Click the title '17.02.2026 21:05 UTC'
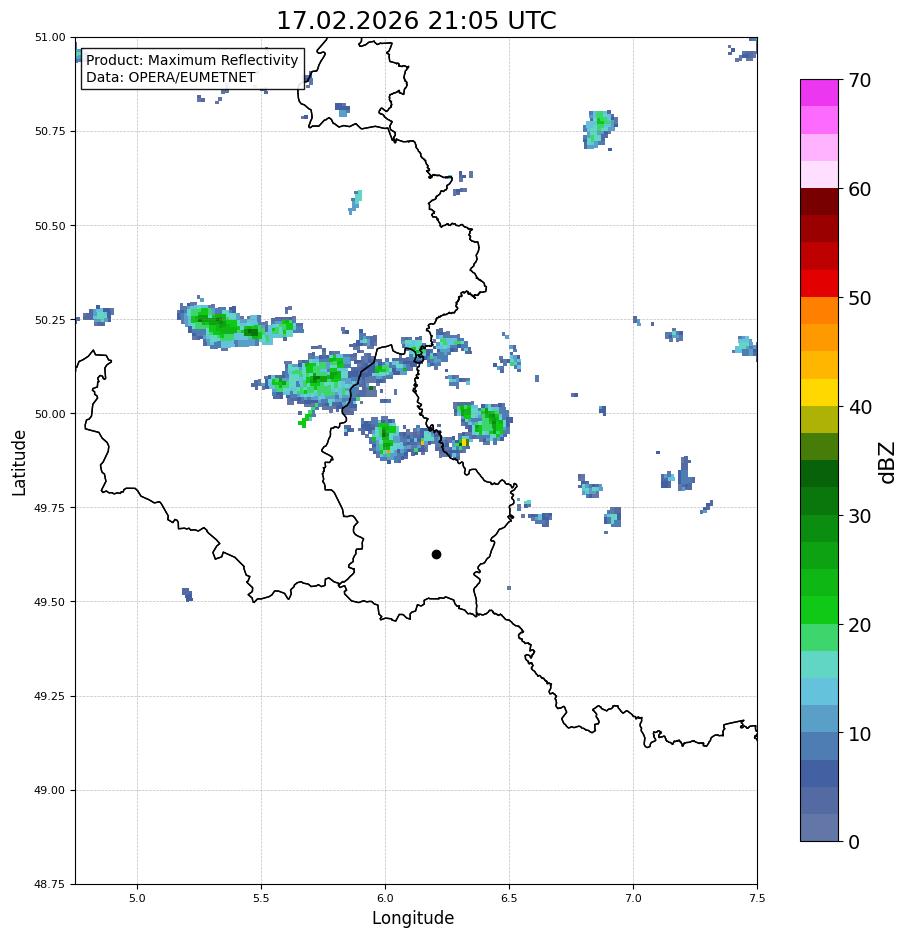The image size is (908, 937). pyautogui.click(x=416, y=21)
